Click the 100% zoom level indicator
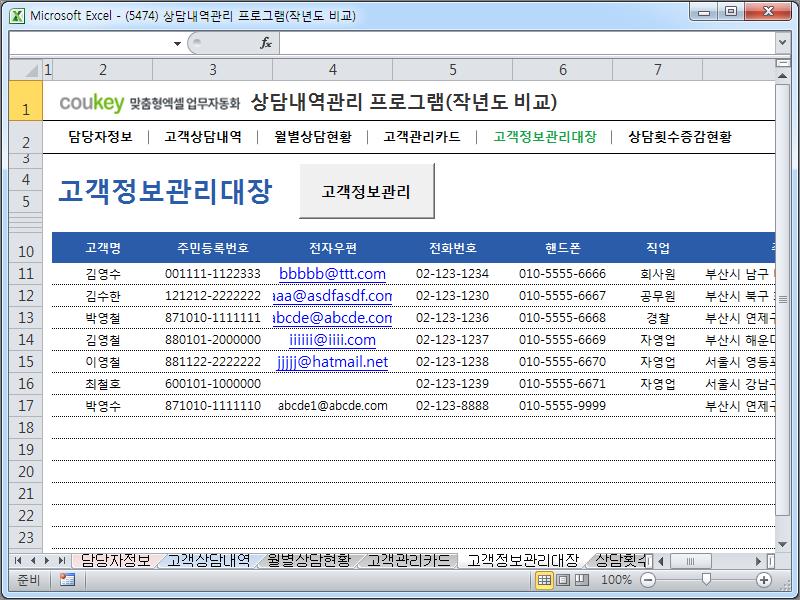Viewport: 800px width, 600px height. 616,580
